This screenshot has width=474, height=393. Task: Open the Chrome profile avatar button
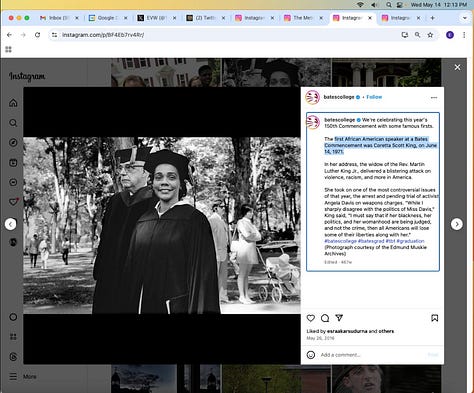[x=450, y=35]
